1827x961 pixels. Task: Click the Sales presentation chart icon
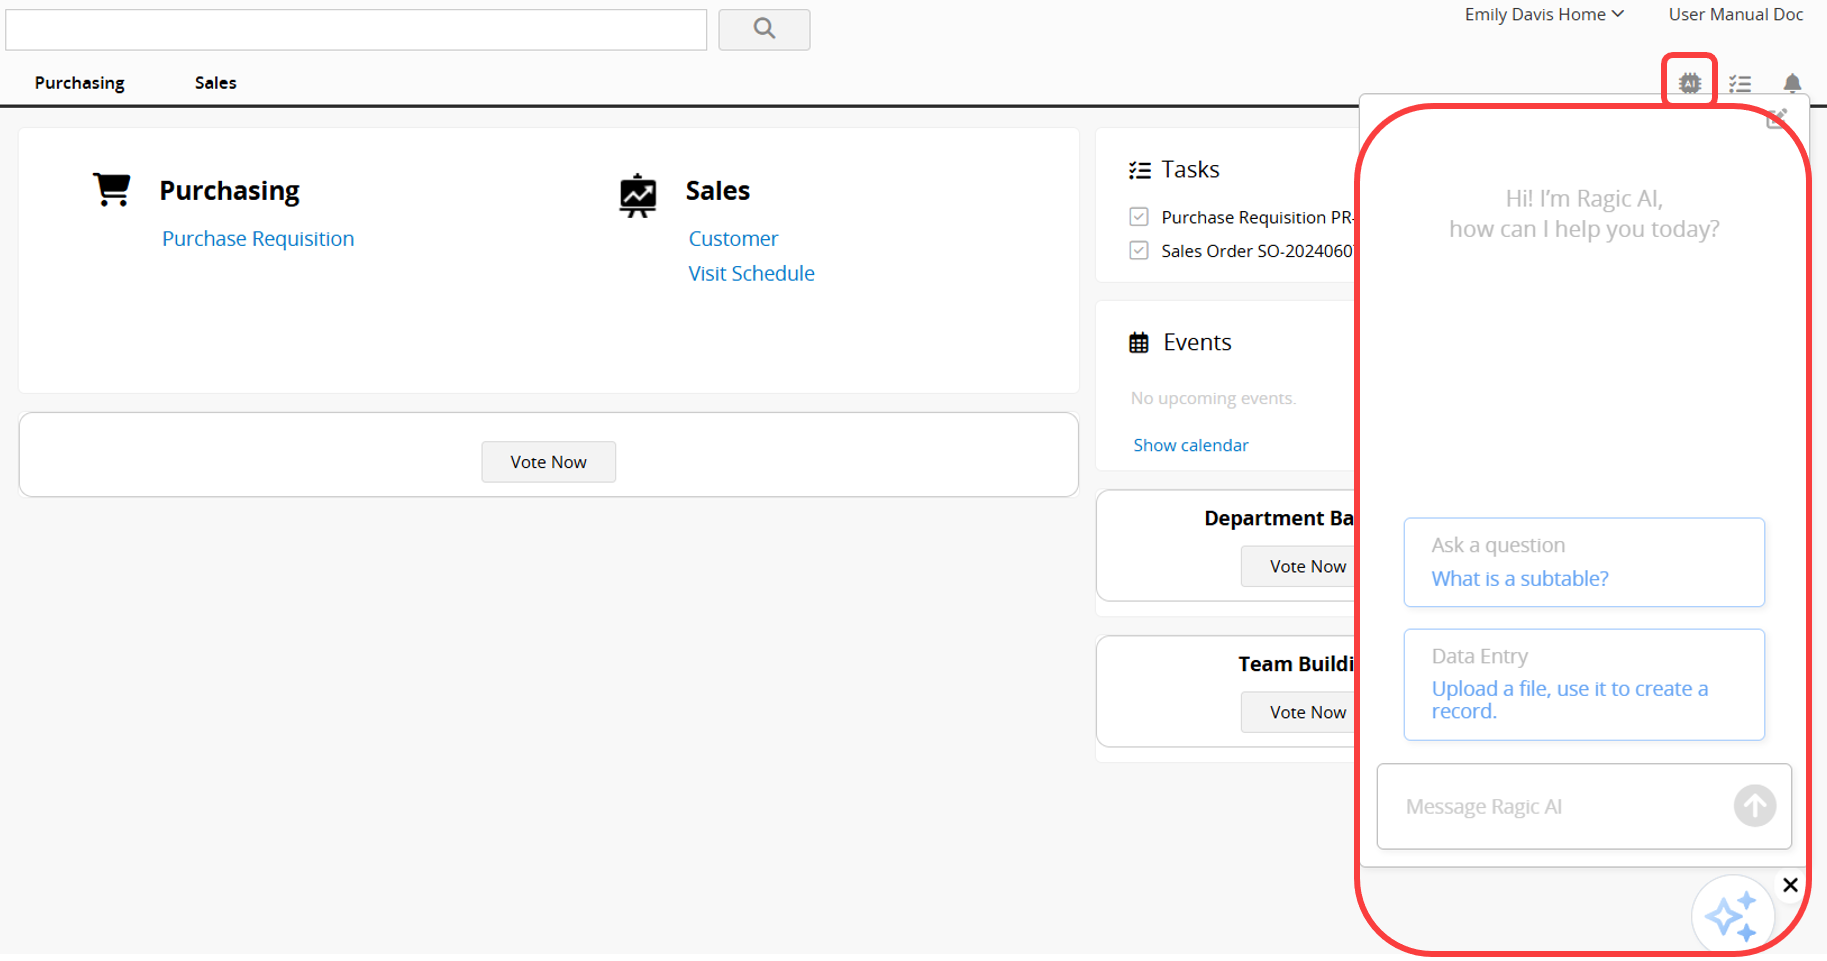pos(638,196)
